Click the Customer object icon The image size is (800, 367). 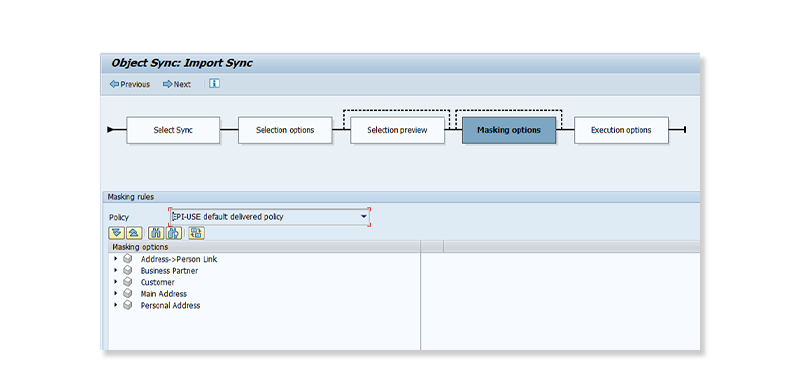click(128, 282)
